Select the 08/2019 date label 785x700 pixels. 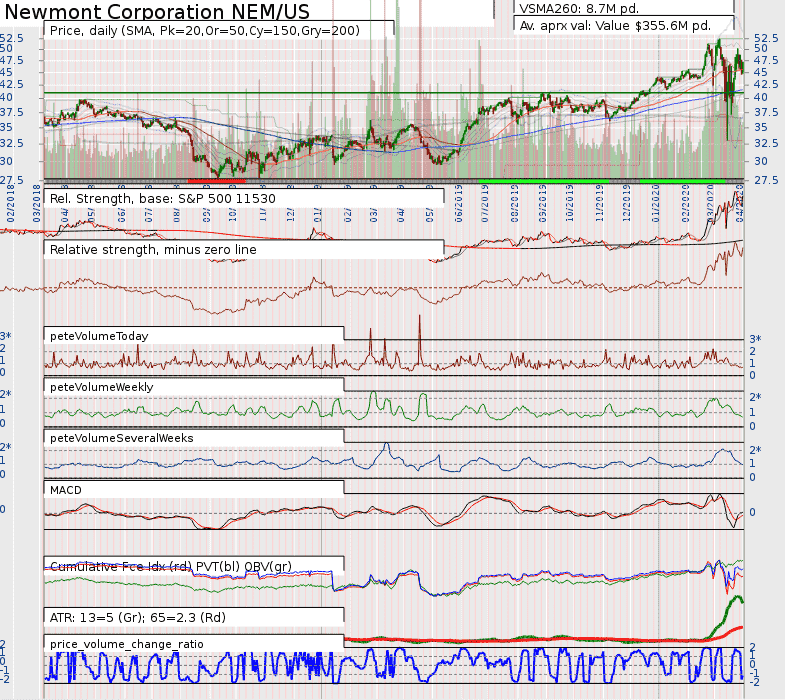(x=514, y=203)
